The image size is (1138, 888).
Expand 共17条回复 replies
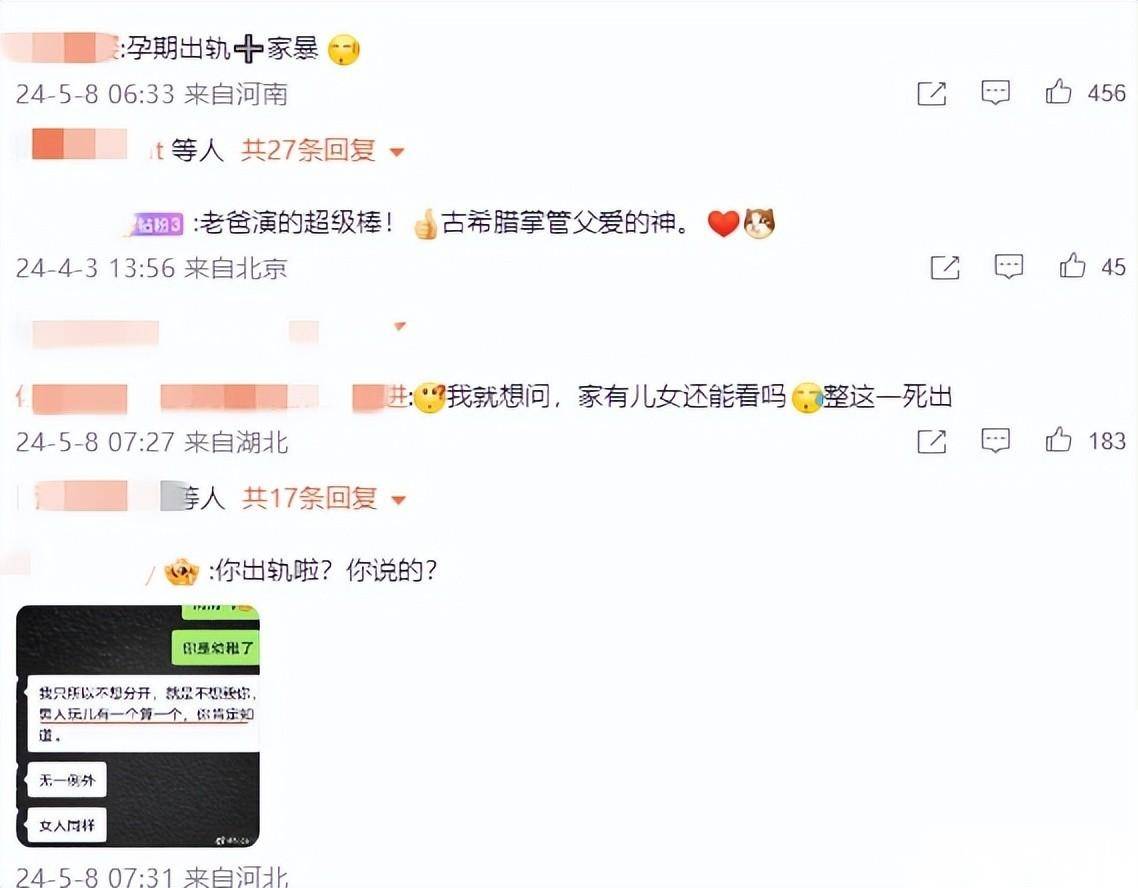(324, 498)
